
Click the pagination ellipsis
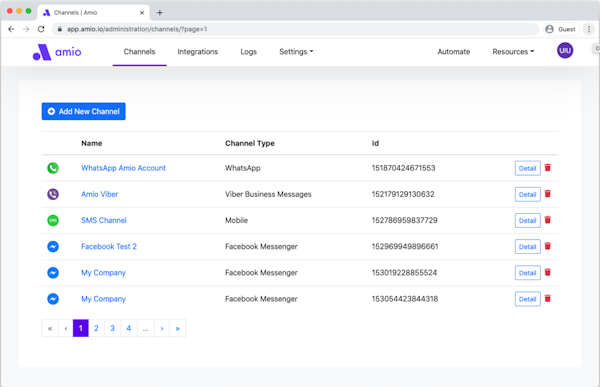coord(145,328)
